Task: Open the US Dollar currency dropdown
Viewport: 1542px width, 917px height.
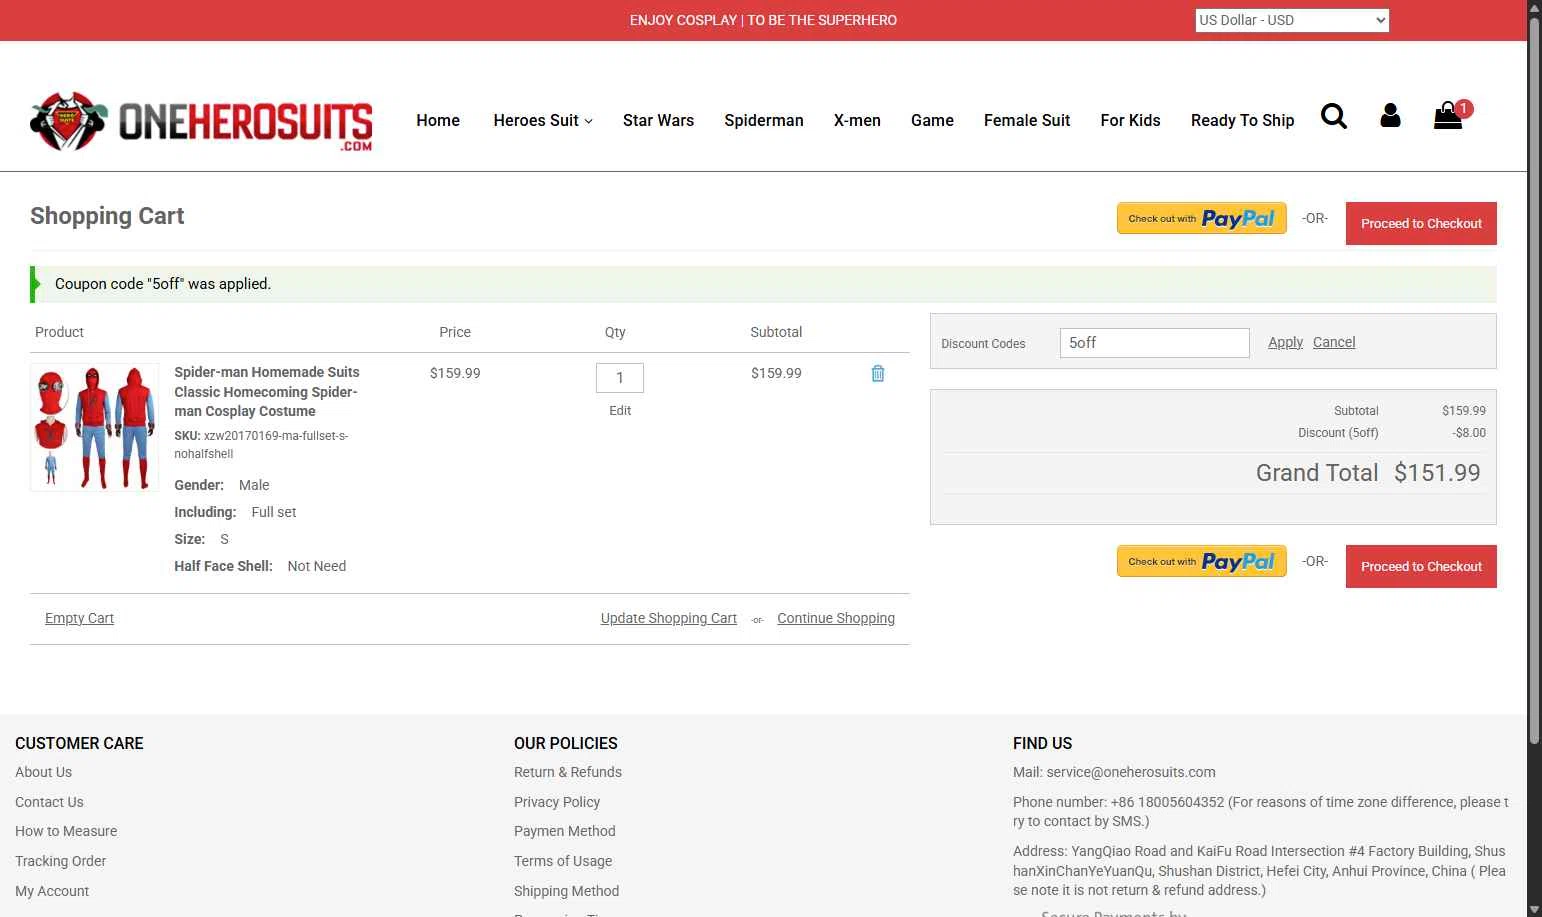Action: click(1292, 20)
